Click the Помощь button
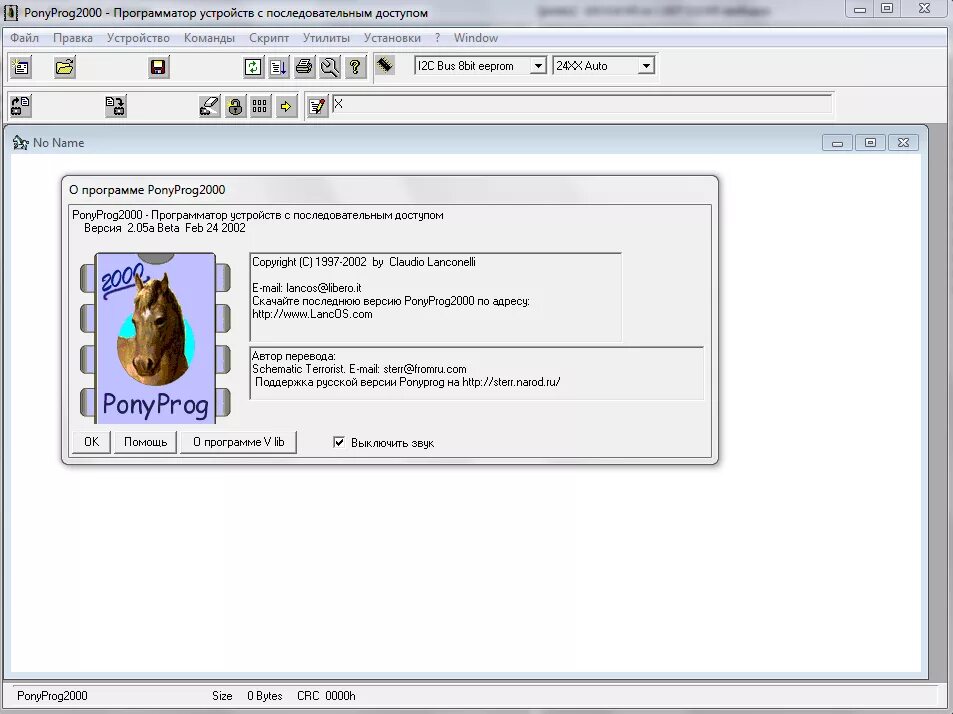The height and width of the screenshot is (714, 953). pos(145,442)
